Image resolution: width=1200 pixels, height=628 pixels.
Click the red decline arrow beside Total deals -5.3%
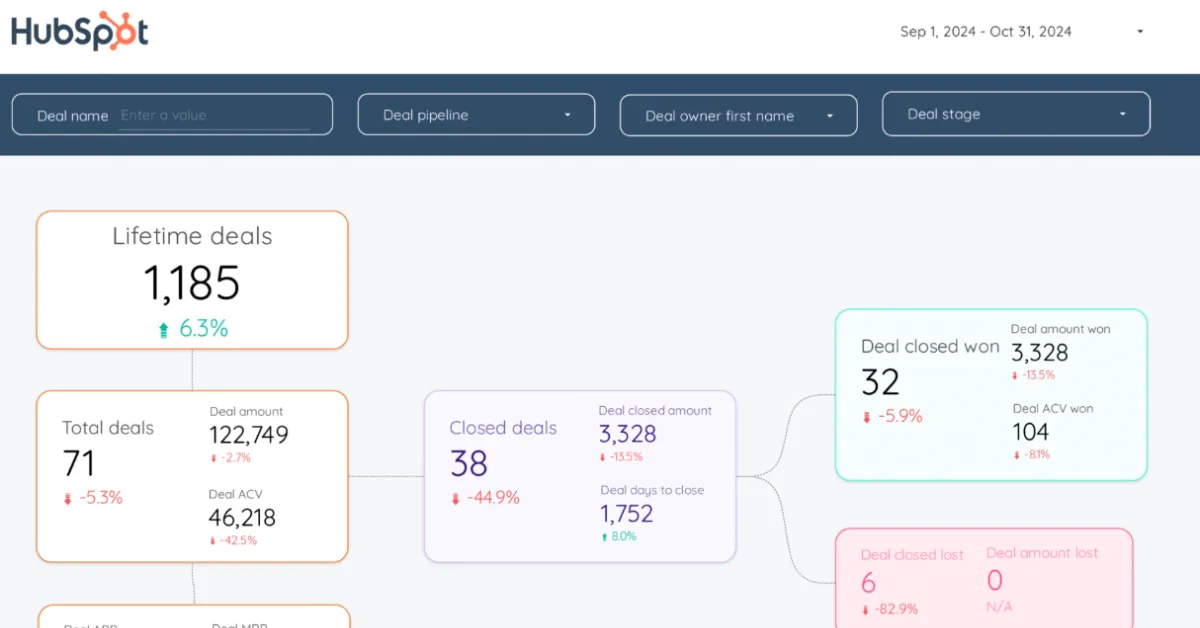[66, 497]
